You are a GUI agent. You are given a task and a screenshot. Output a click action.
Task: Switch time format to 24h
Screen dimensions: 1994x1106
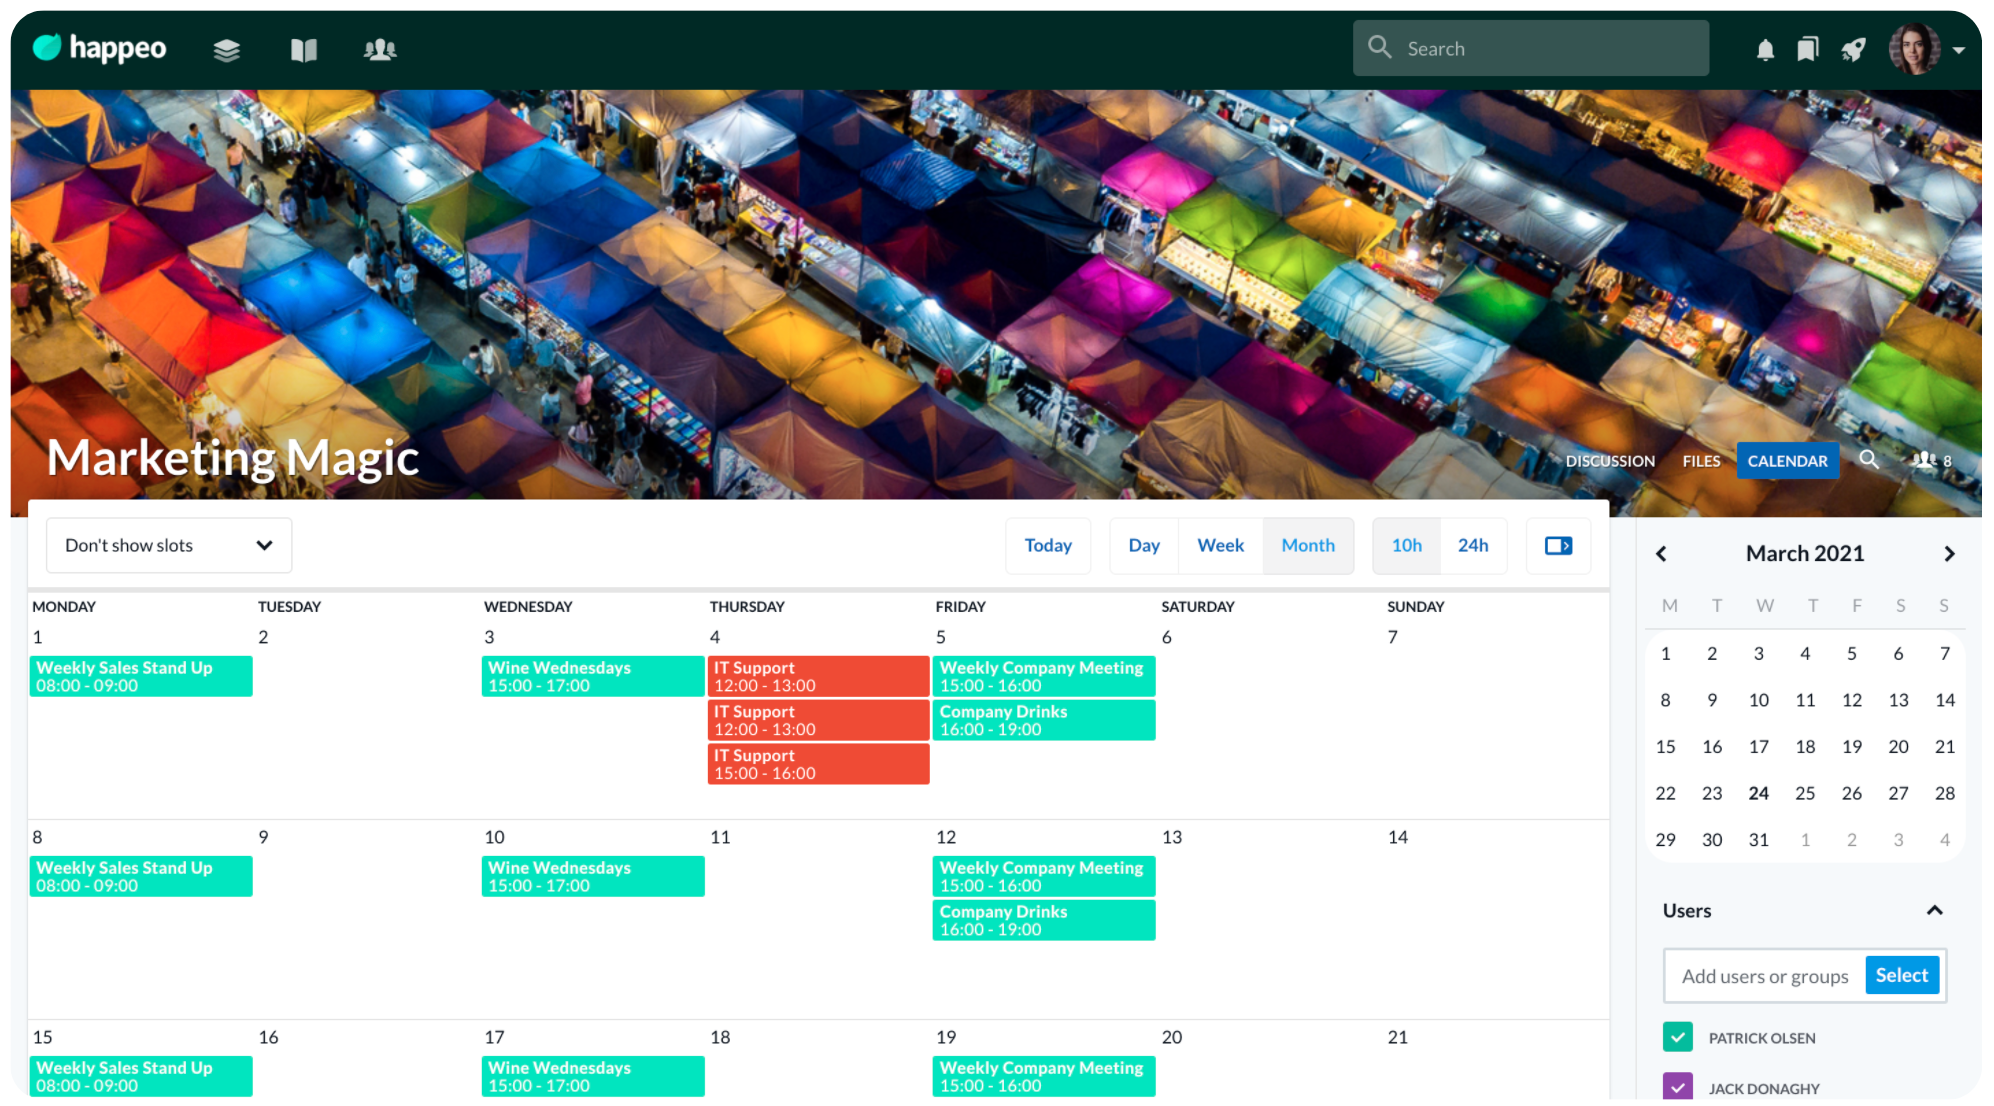pyautogui.click(x=1472, y=545)
